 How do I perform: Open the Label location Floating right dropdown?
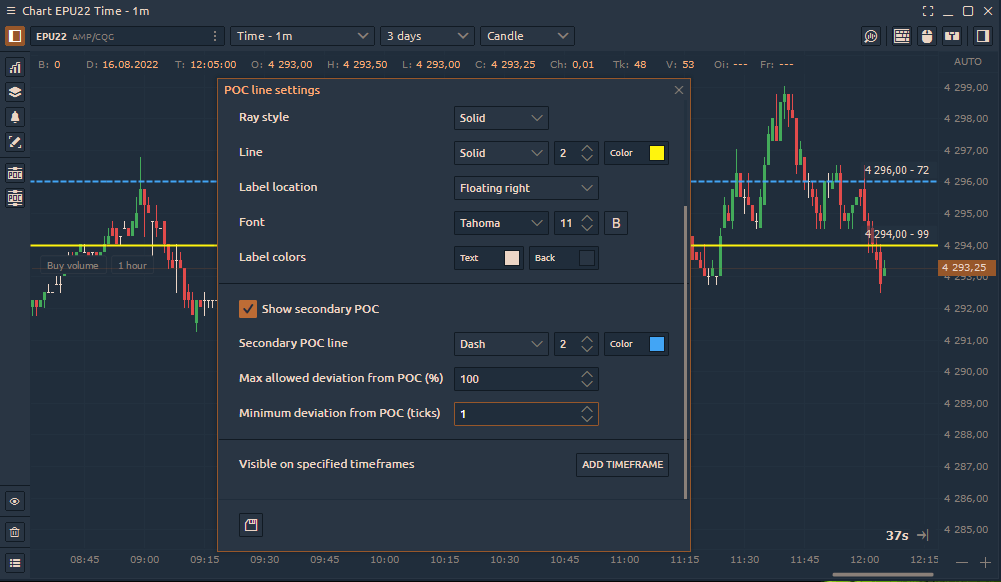click(526, 188)
